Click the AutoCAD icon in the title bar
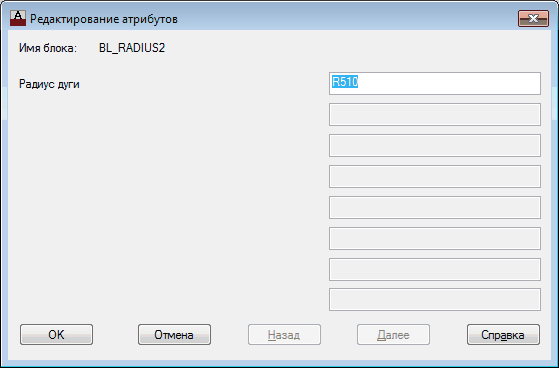This screenshot has width=559, height=368. pyautogui.click(x=18, y=18)
